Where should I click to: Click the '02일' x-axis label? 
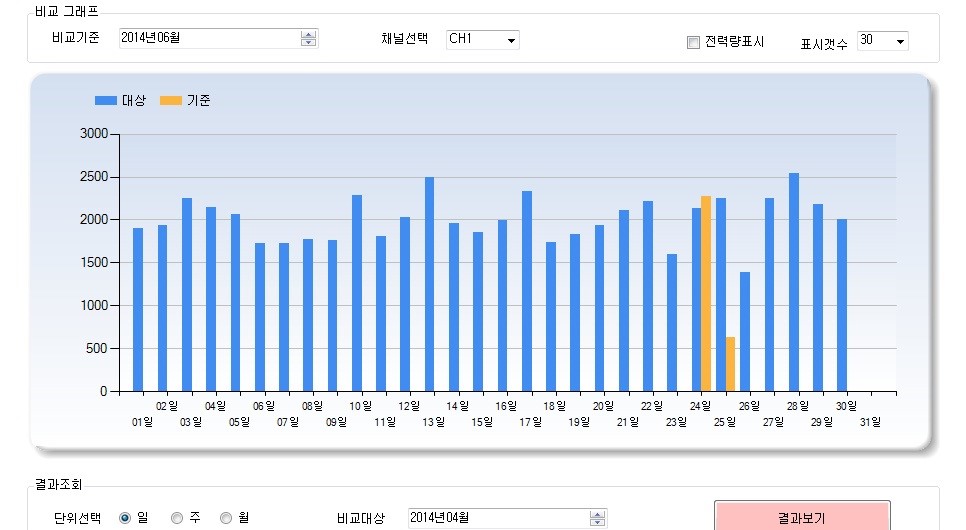pyautogui.click(x=166, y=406)
